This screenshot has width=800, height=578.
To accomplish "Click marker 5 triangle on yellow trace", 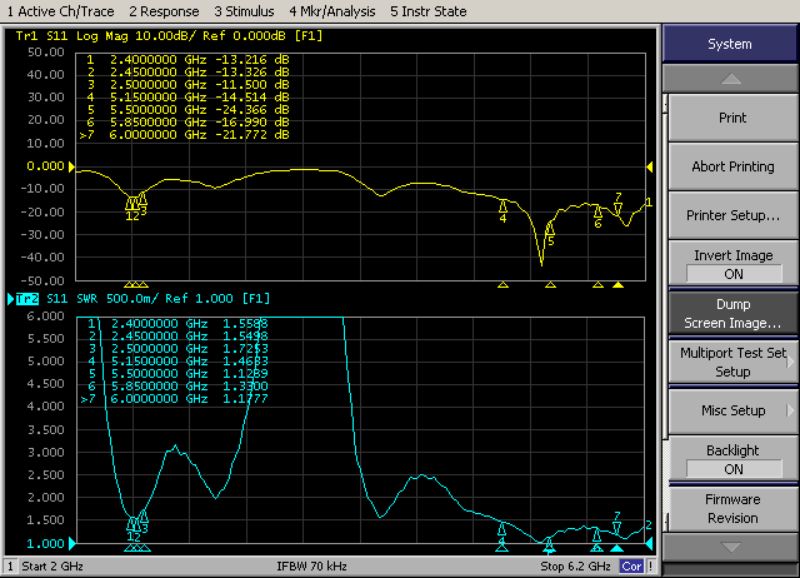I will [550, 229].
